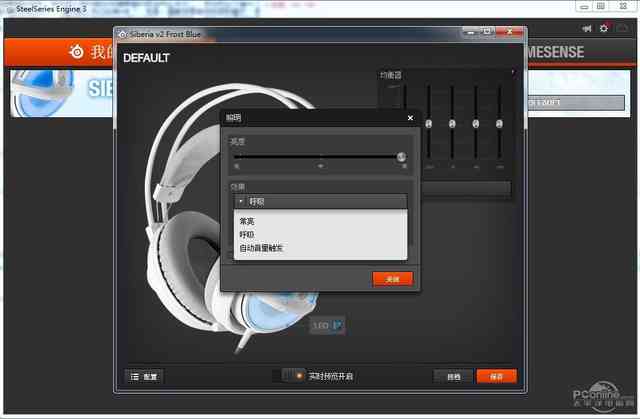Open the settings gear in SteelSeries Engine window
Viewport: 640px width, 419px height.
pyautogui.click(x=604, y=28)
